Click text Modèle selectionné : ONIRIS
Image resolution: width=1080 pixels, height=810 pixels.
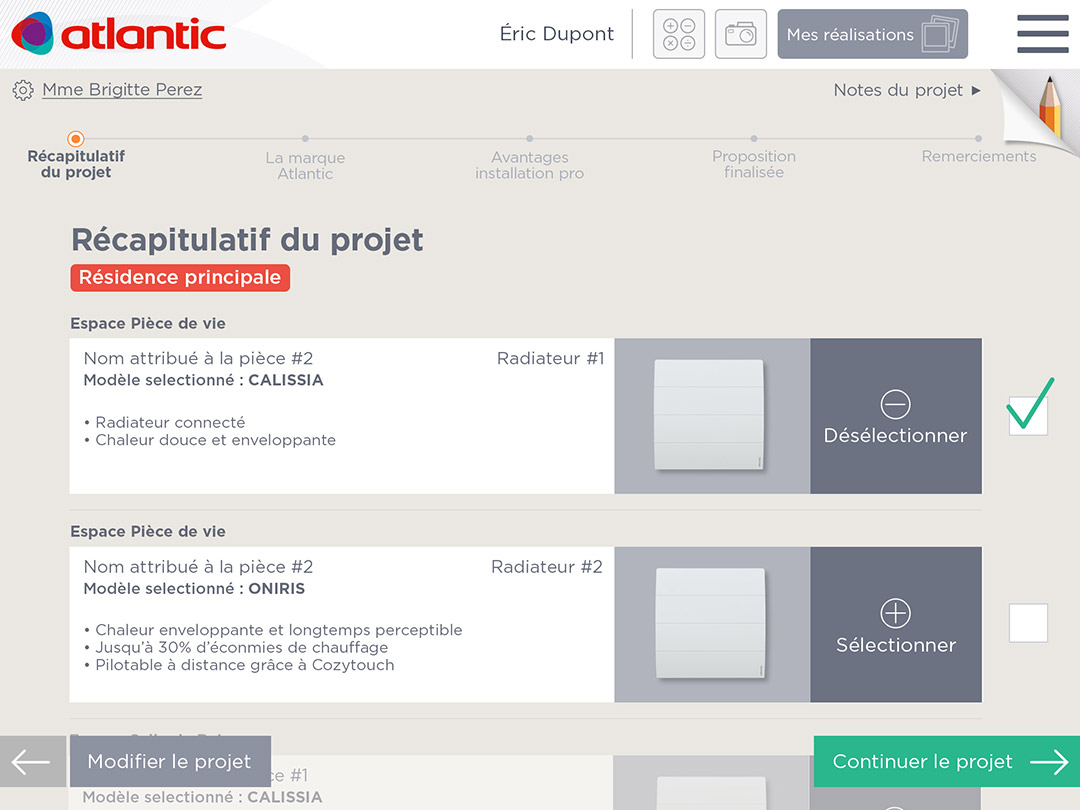pyautogui.click(x=194, y=589)
